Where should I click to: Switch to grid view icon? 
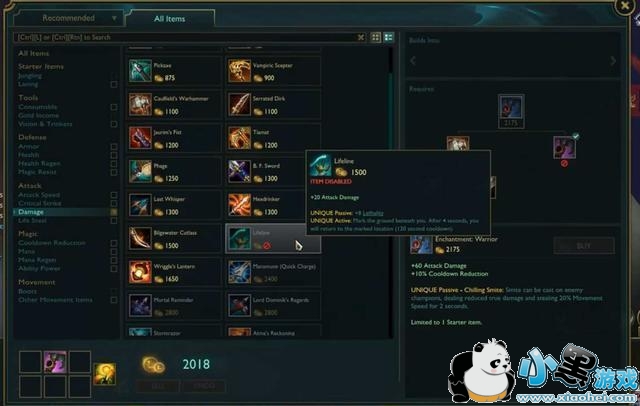click(x=376, y=38)
